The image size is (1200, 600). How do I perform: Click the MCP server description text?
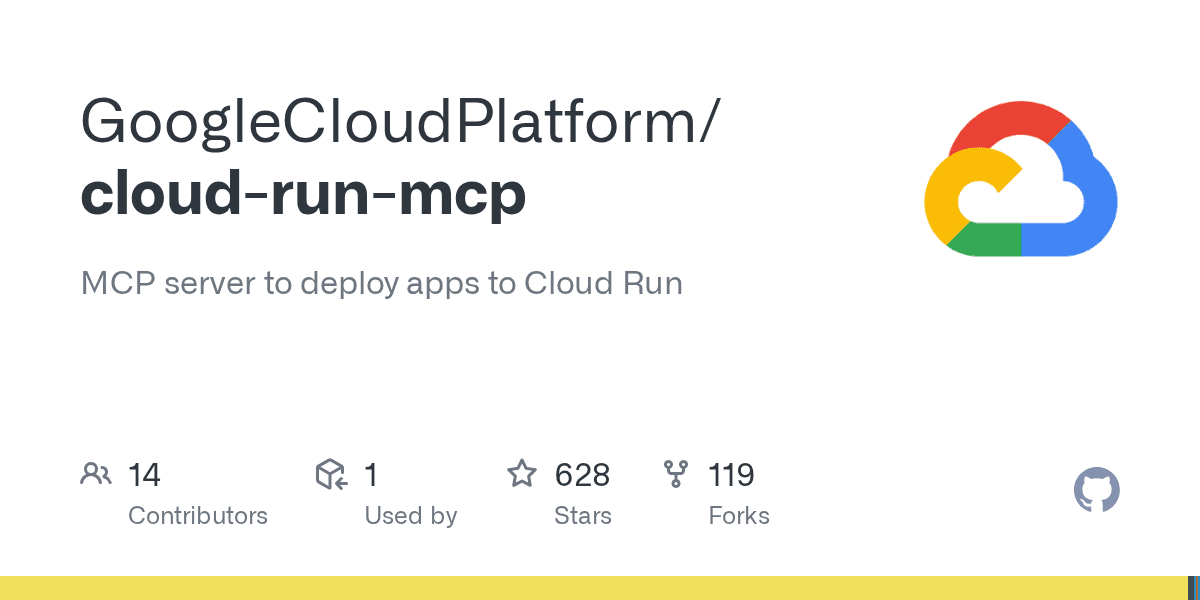pos(381,284)
